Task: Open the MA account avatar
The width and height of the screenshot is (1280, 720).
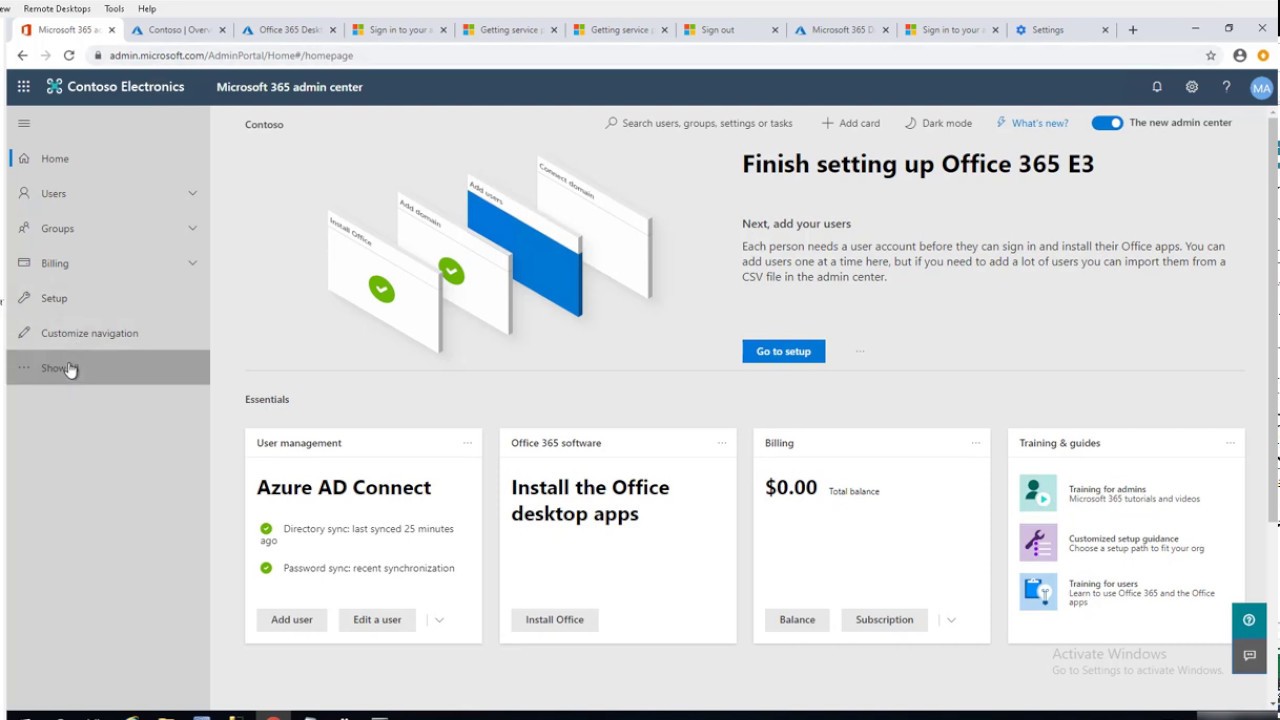Action: point(1261,88)
